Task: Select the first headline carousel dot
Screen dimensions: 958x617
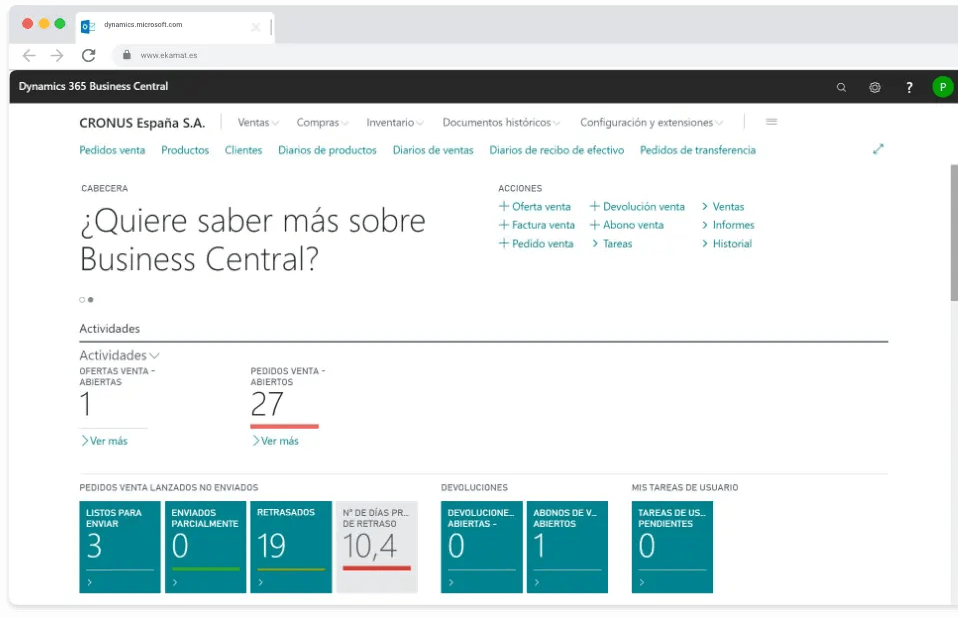Action: (82, 299)
